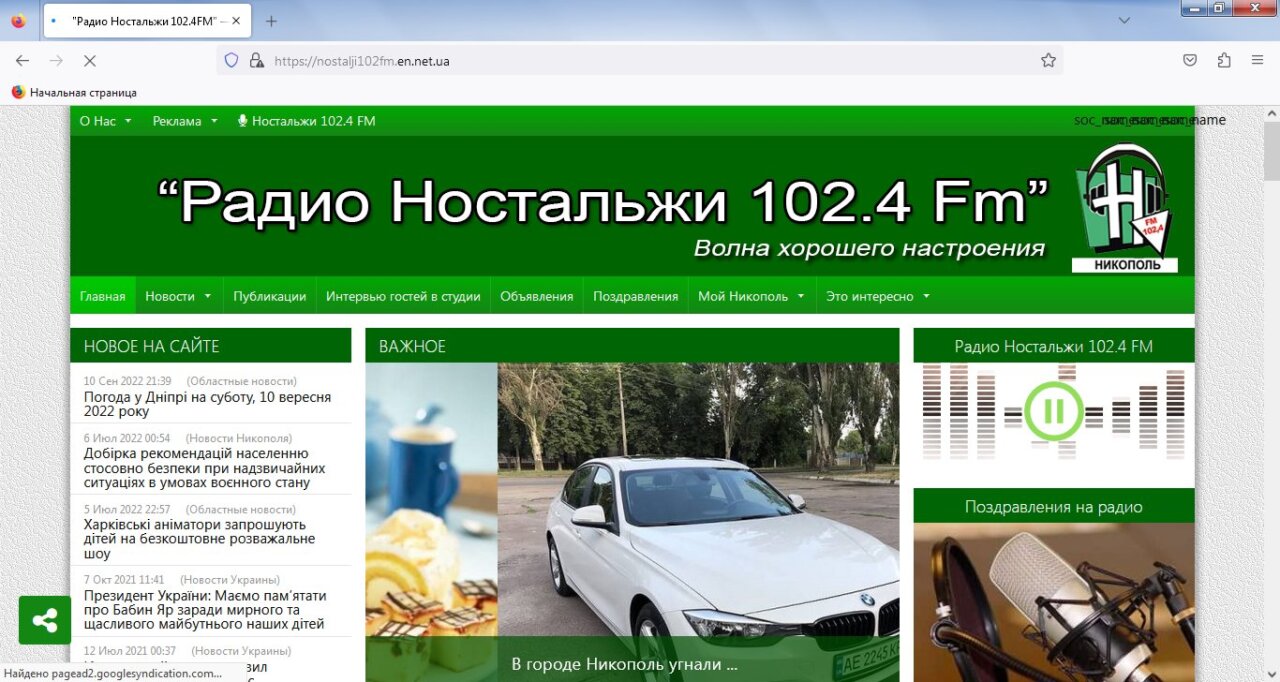The height and width of the screenshot is (682, 1280).
Task: Expand the Мой Никополь menu dropdown
Action: coord(752,296)
